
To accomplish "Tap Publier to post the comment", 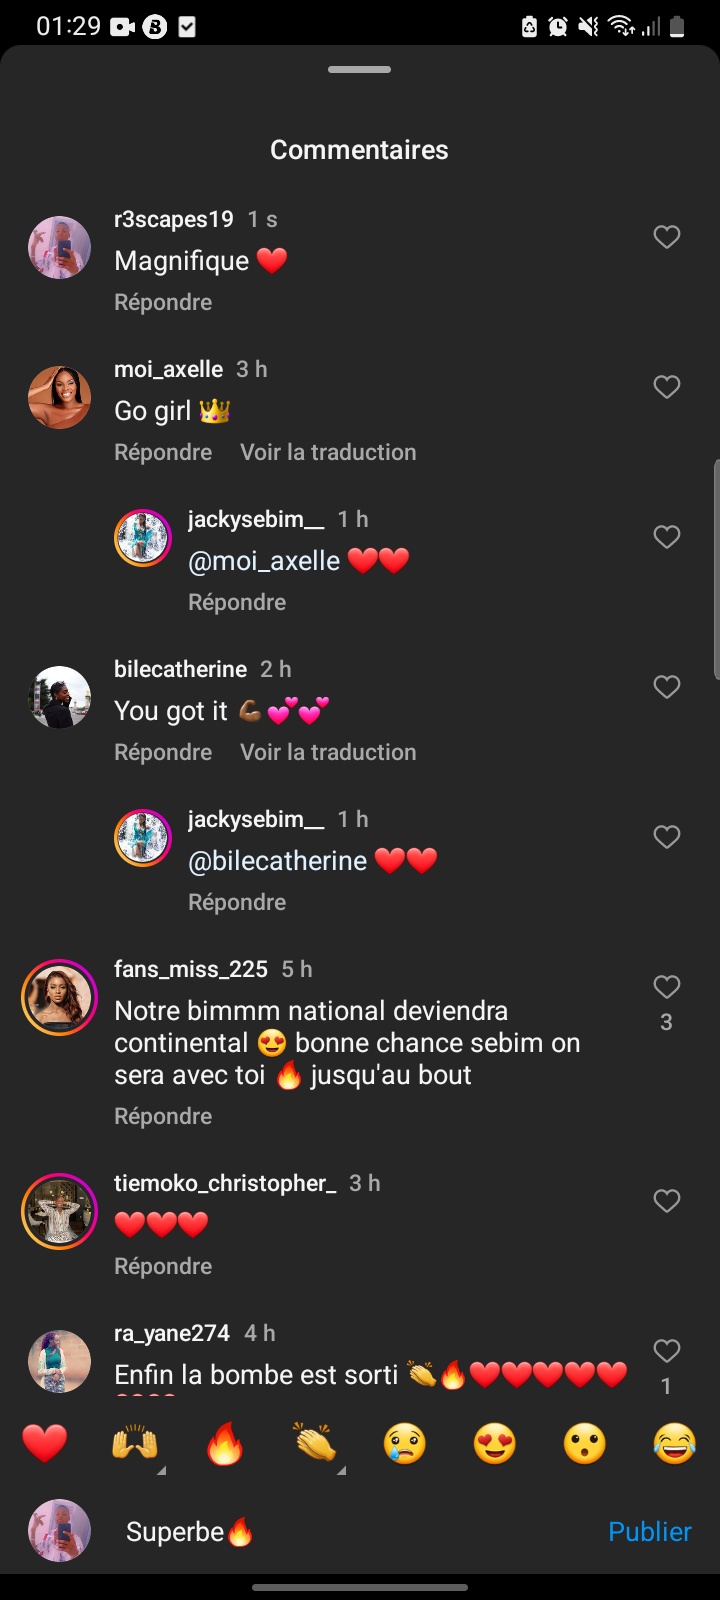I will tap(650, 1532).
